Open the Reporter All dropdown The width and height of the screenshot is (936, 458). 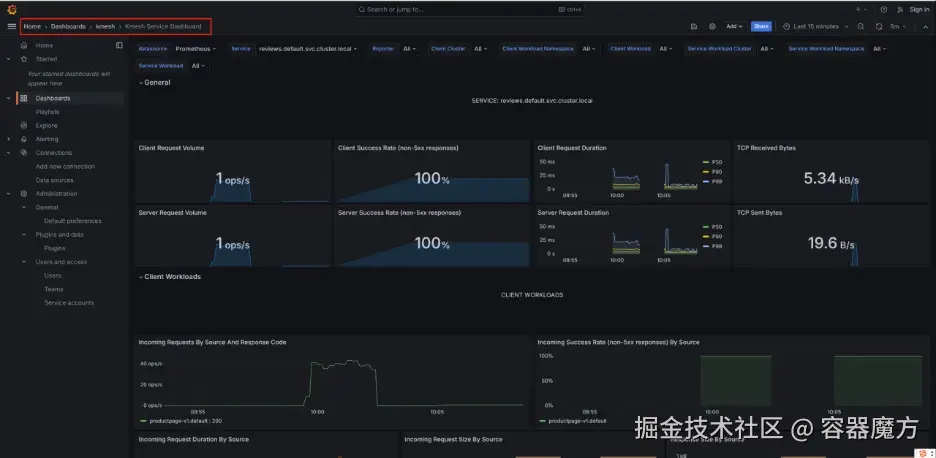[410, 49]
